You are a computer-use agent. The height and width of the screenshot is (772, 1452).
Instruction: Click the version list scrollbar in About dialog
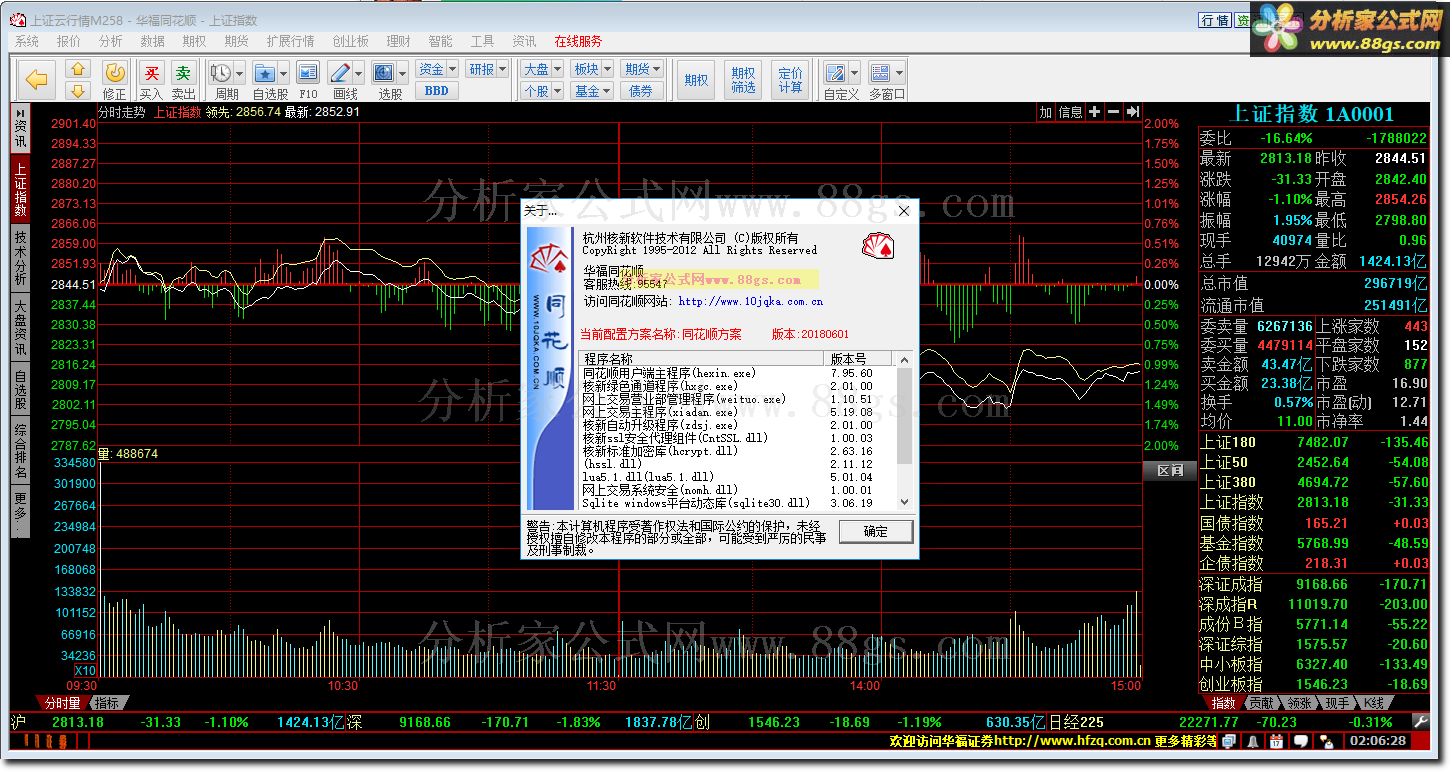pyautogui.click(x=905, y=416)
